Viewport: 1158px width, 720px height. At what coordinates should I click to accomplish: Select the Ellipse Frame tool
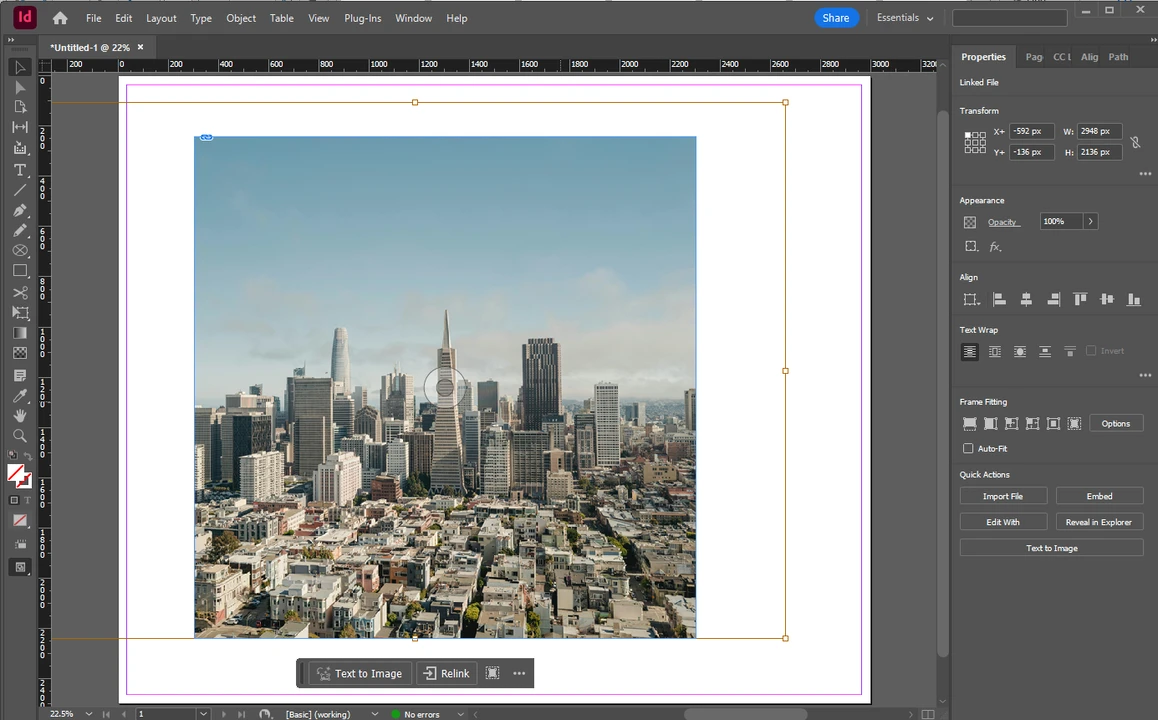coord(20,250)
